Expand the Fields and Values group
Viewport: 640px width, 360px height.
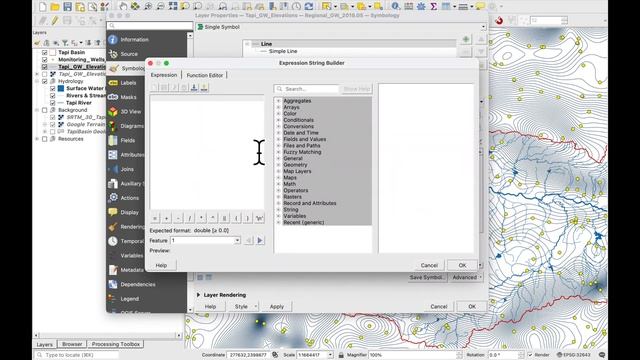tap(278, 139)
